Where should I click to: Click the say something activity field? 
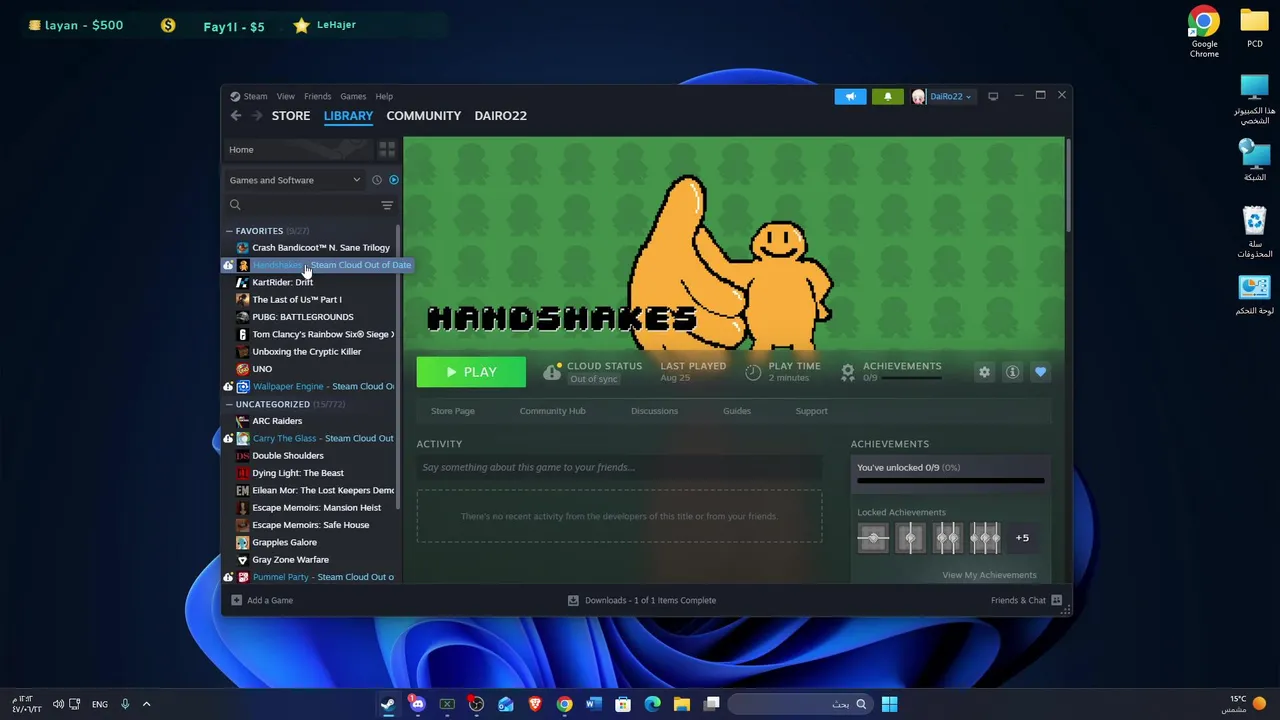[x=619, y=467]
